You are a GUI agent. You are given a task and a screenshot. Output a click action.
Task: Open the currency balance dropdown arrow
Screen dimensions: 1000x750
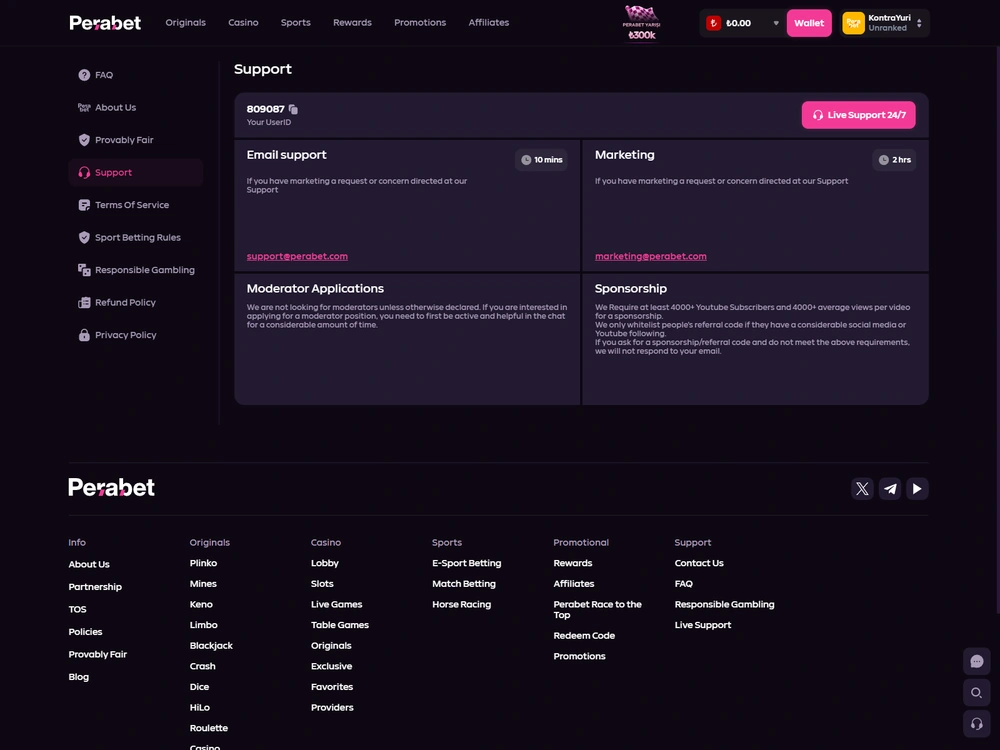[776, 23]
